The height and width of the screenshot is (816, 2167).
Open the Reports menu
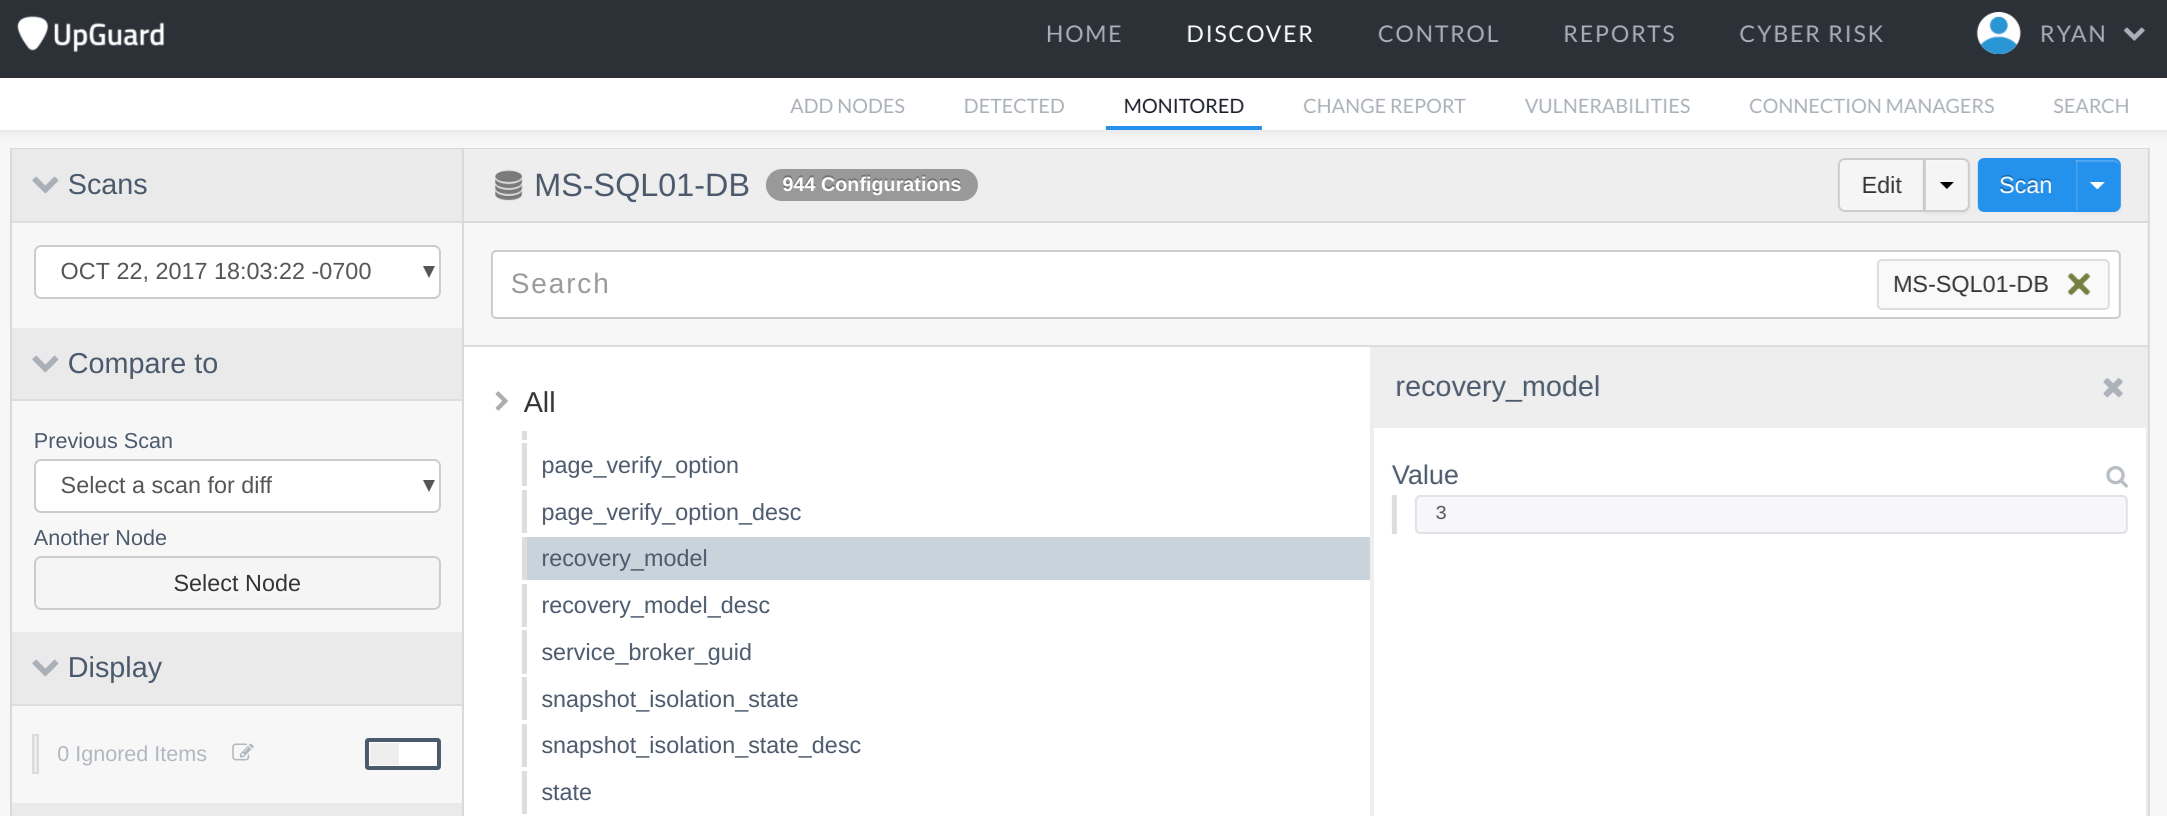pos(1619,34)
